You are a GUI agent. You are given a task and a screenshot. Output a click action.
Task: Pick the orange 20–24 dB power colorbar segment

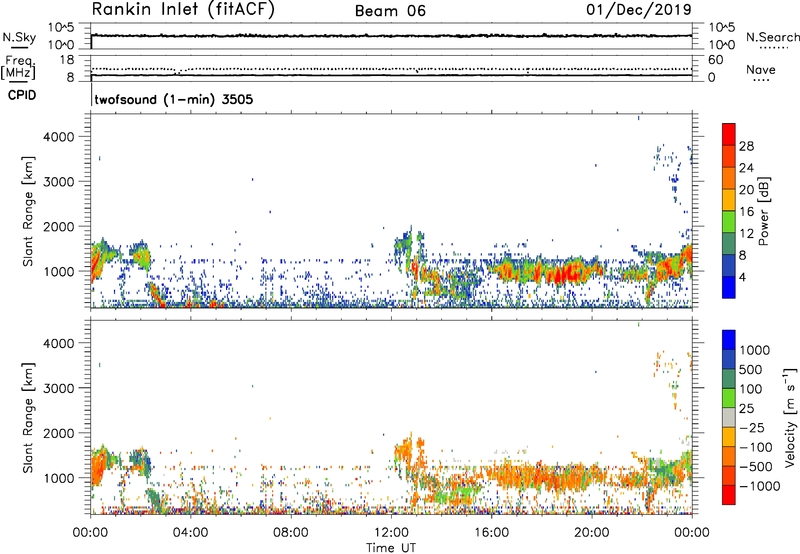click(729, 178)
